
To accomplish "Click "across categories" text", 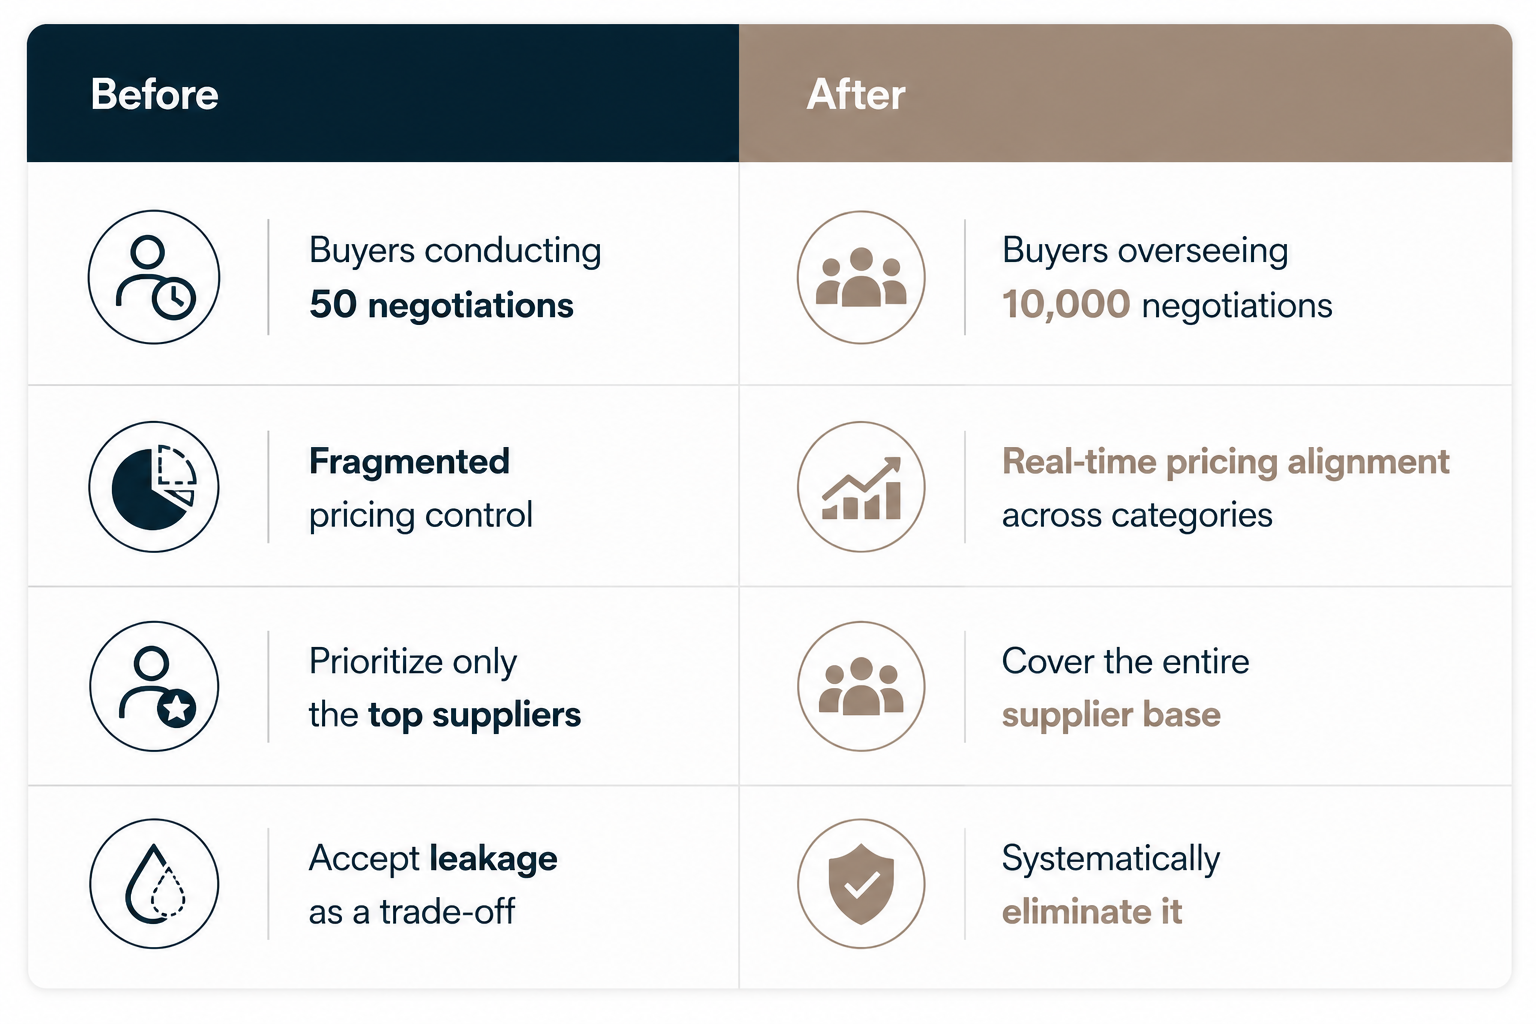I will (x=1137, y=516).
